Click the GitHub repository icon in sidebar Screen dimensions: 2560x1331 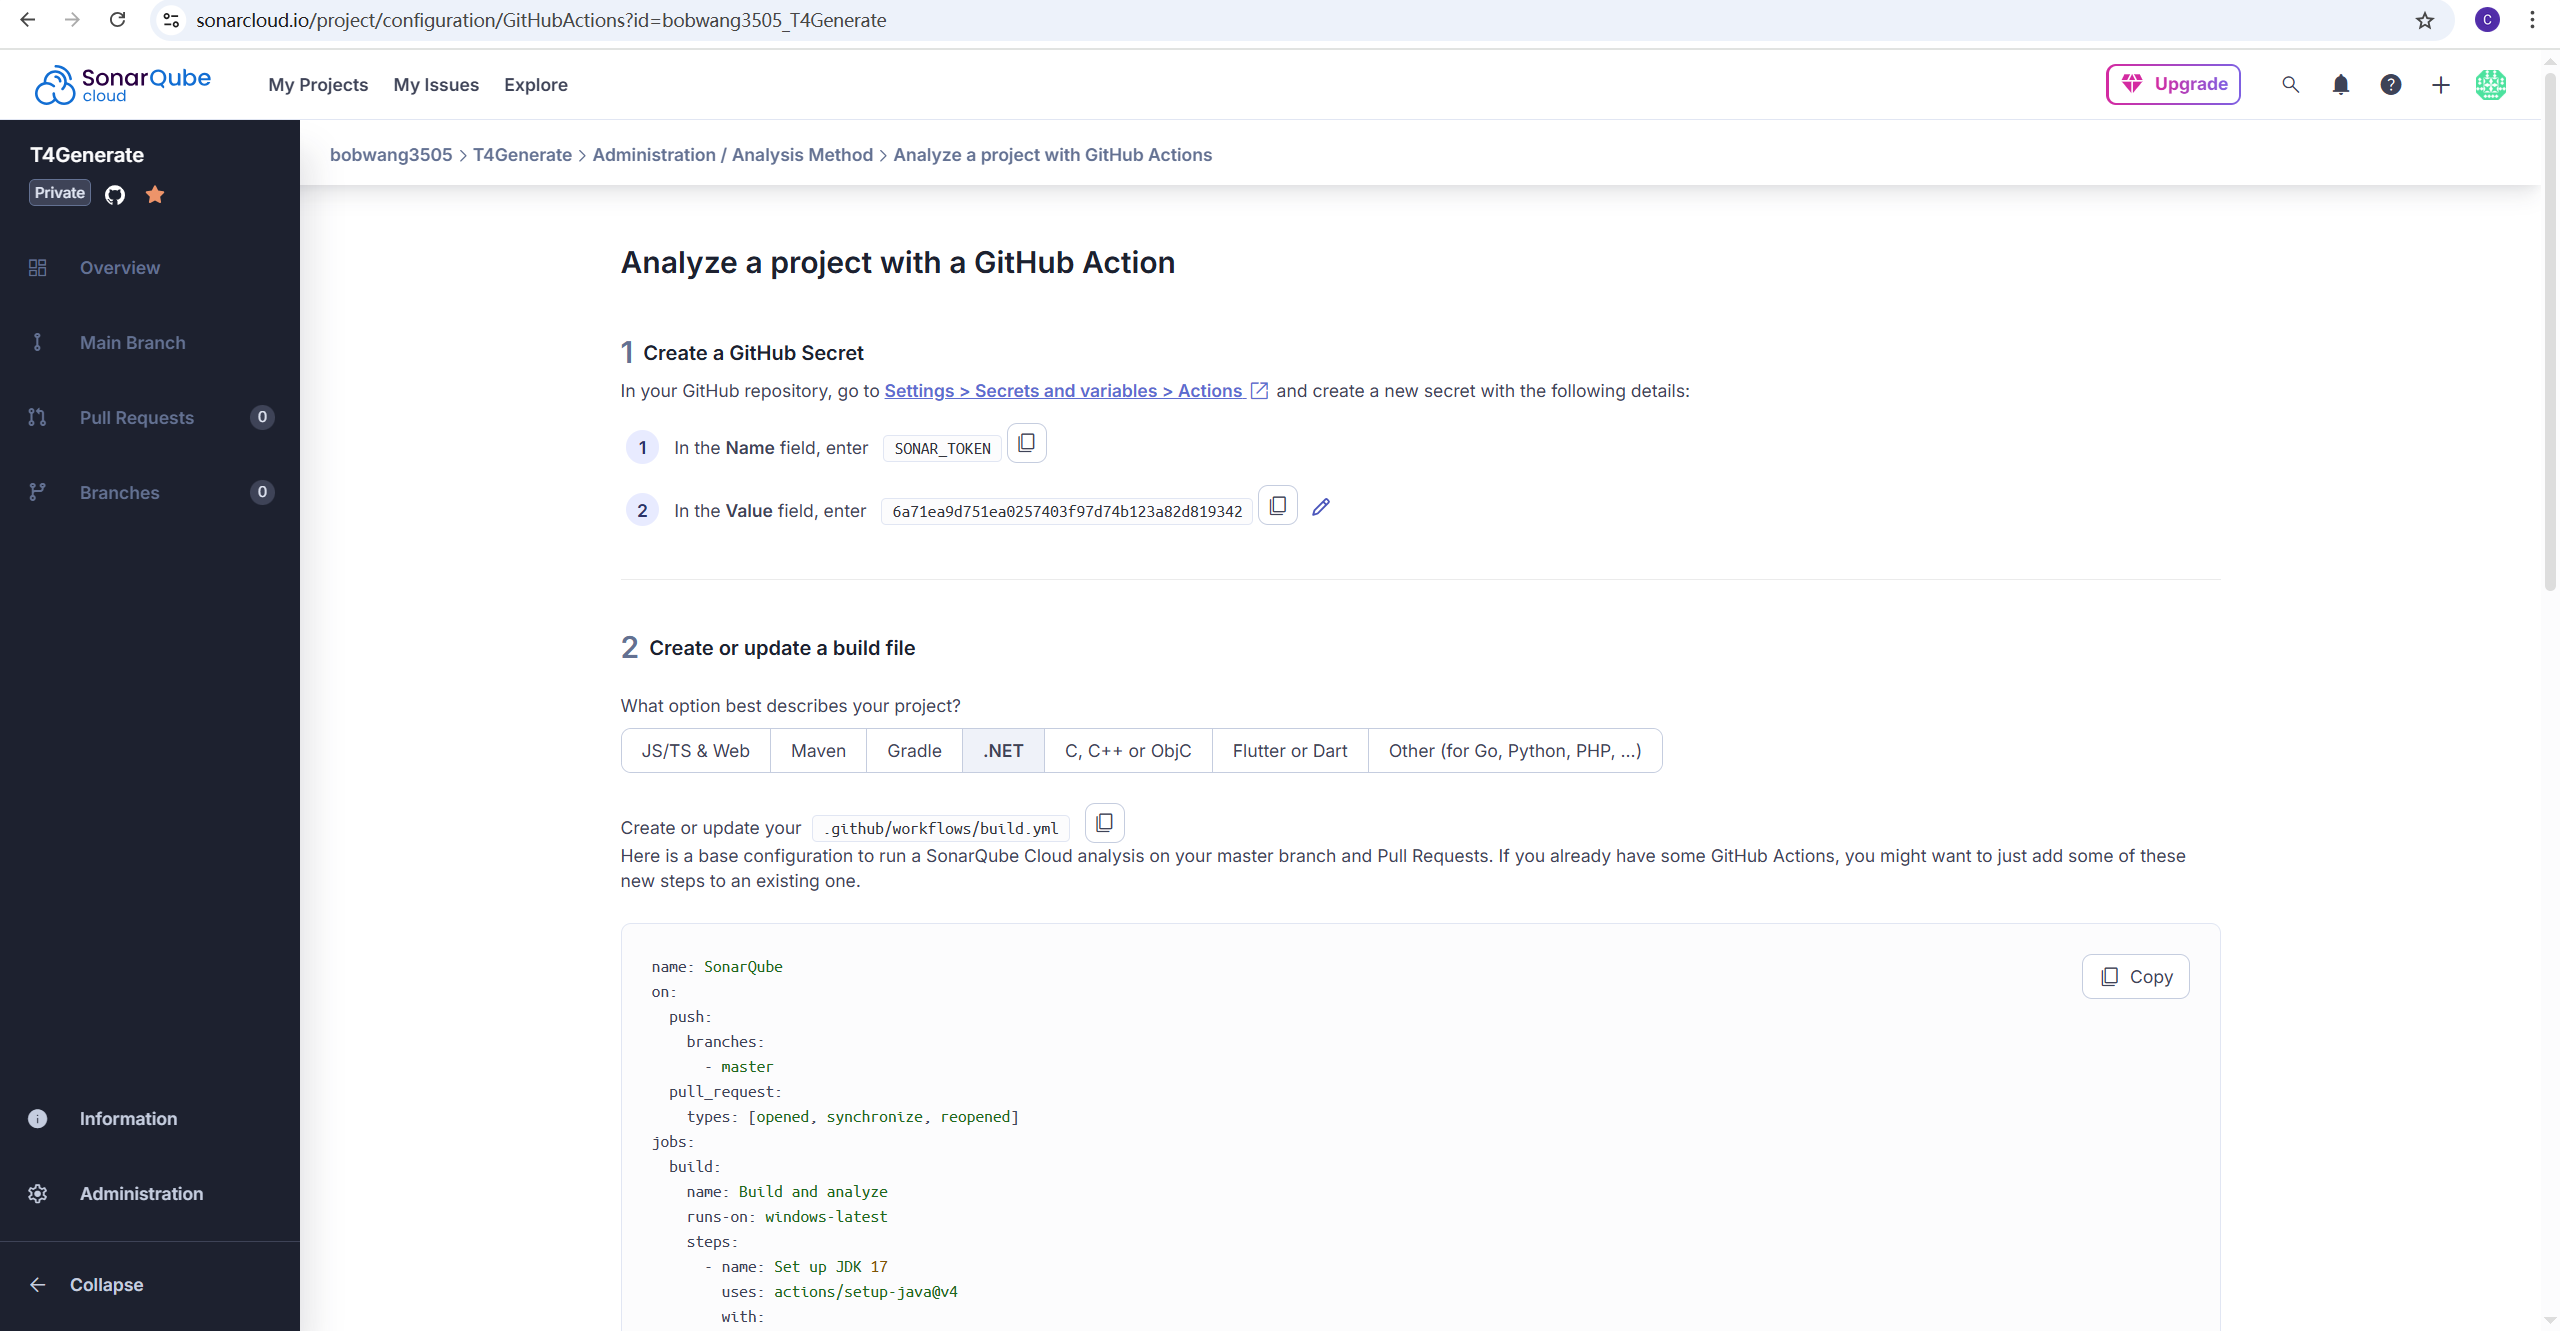pyautogui.click(x=115, y=194)
